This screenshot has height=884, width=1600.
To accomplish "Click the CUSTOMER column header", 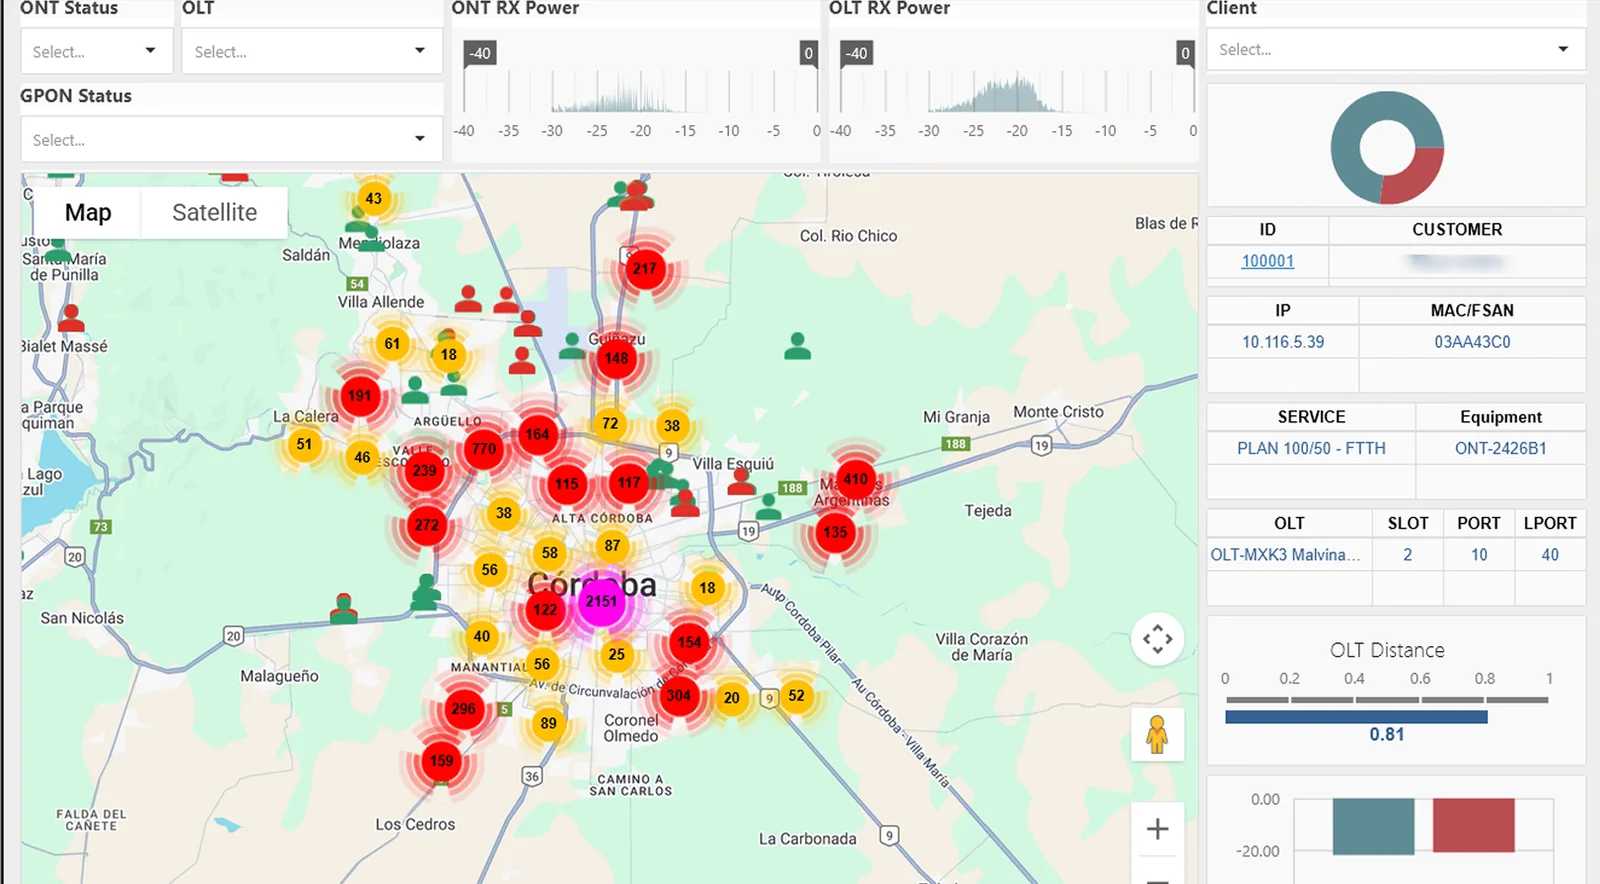I will coord(1457,229).
